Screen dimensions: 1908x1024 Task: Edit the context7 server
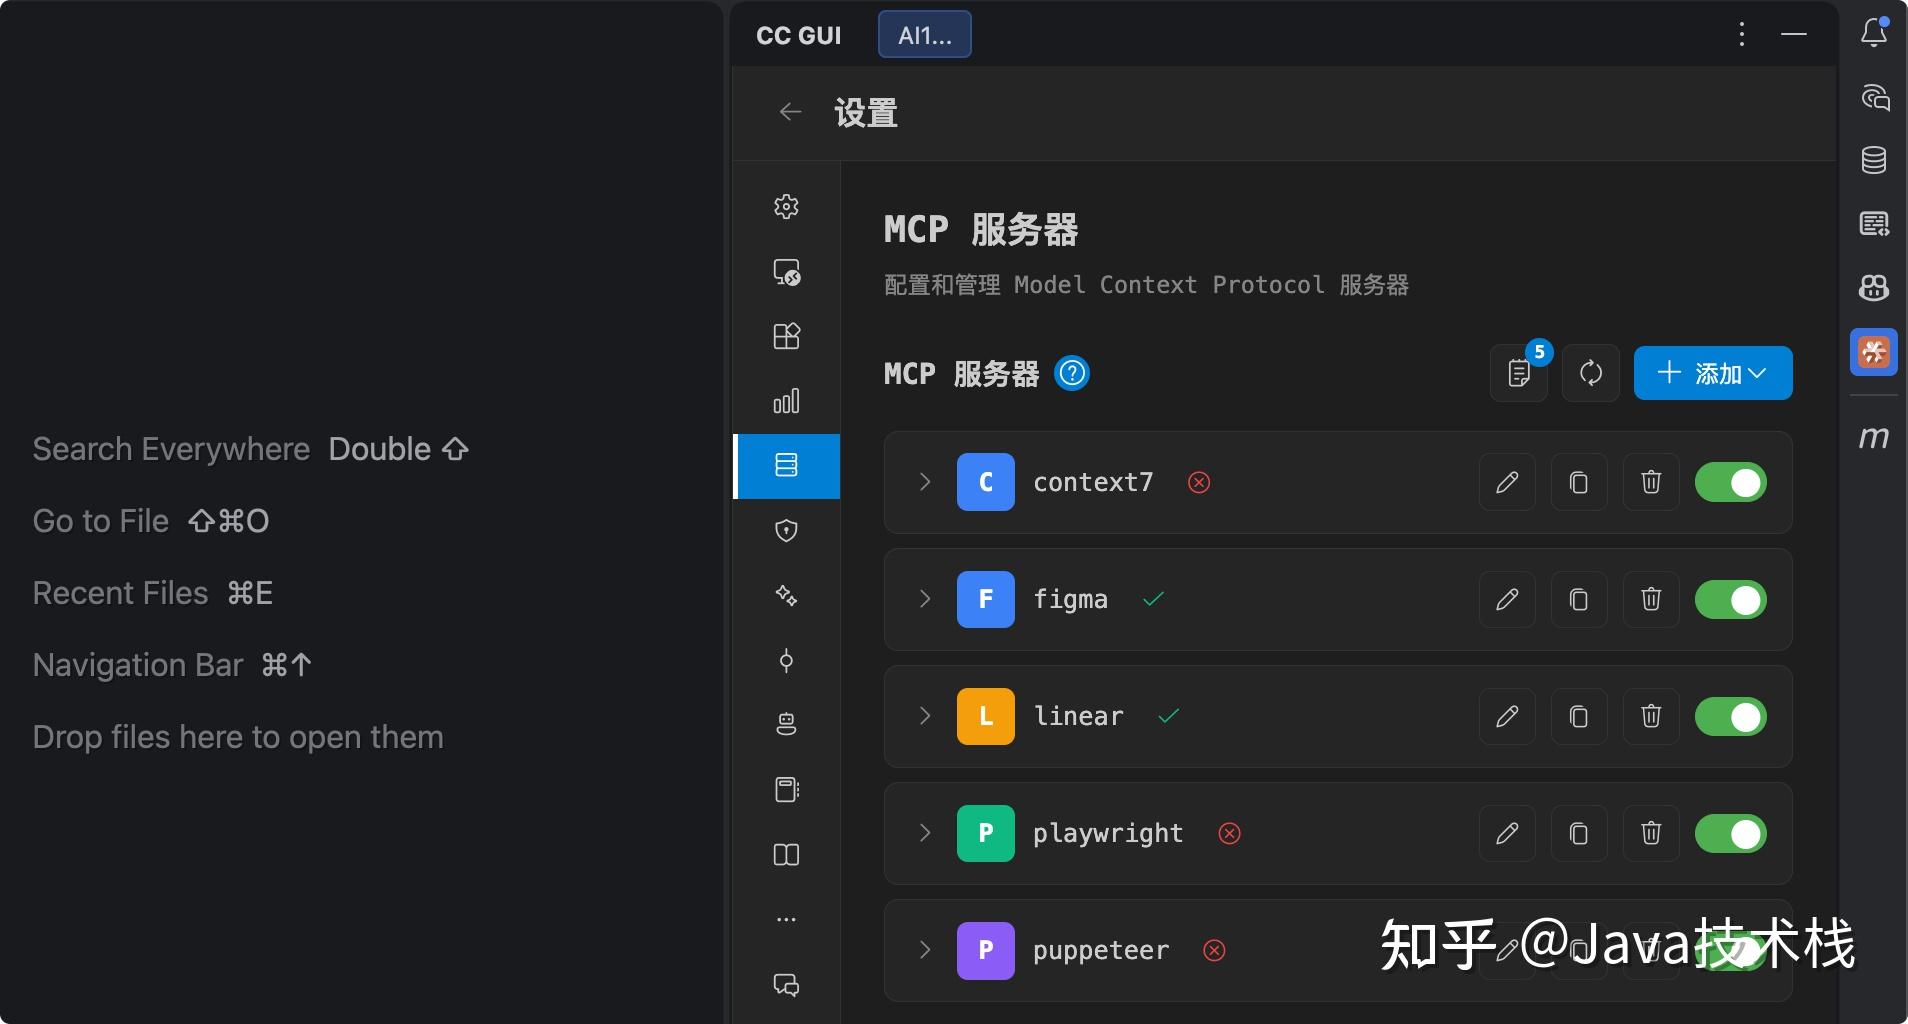pos(1507,482)
